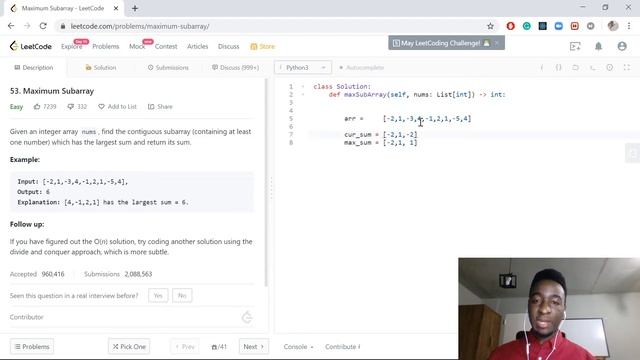Click the collapse tab at editor's right edge
Screen dimensions: 640x360
pos(633,153)
